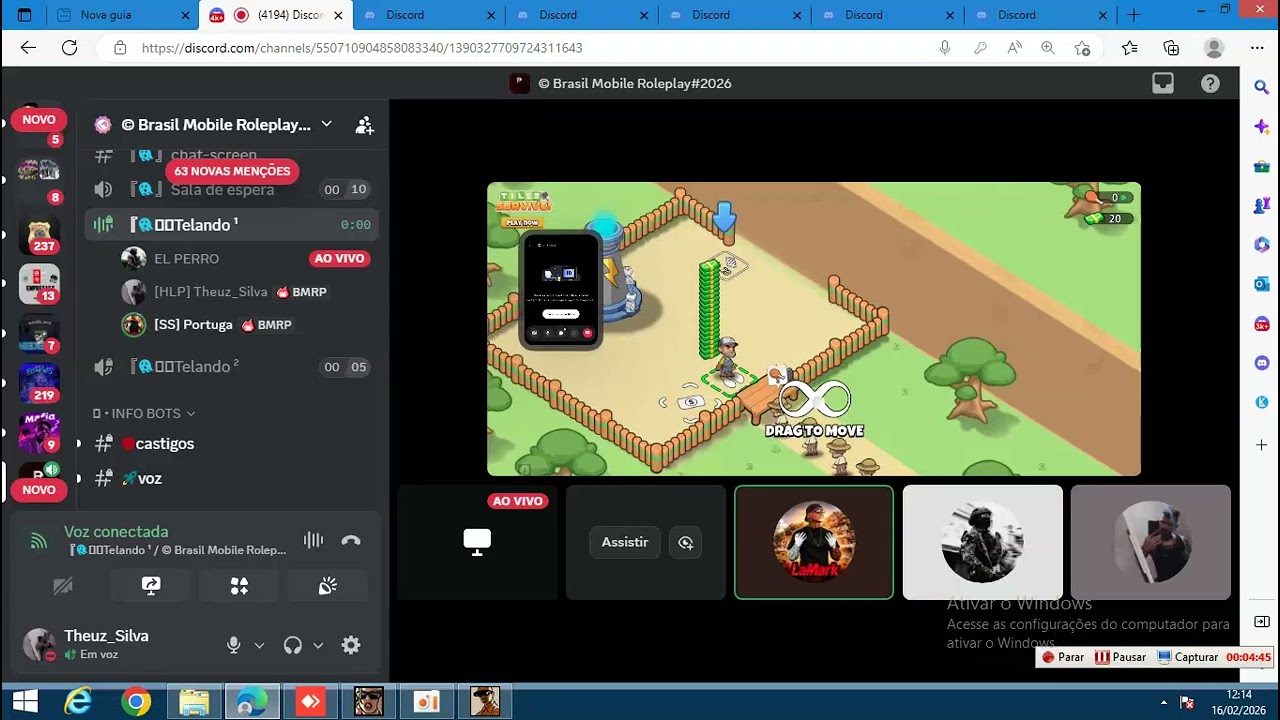Show hidden system tray icons
Viewport: 1280px width, 720px height.
(1163, 702)
